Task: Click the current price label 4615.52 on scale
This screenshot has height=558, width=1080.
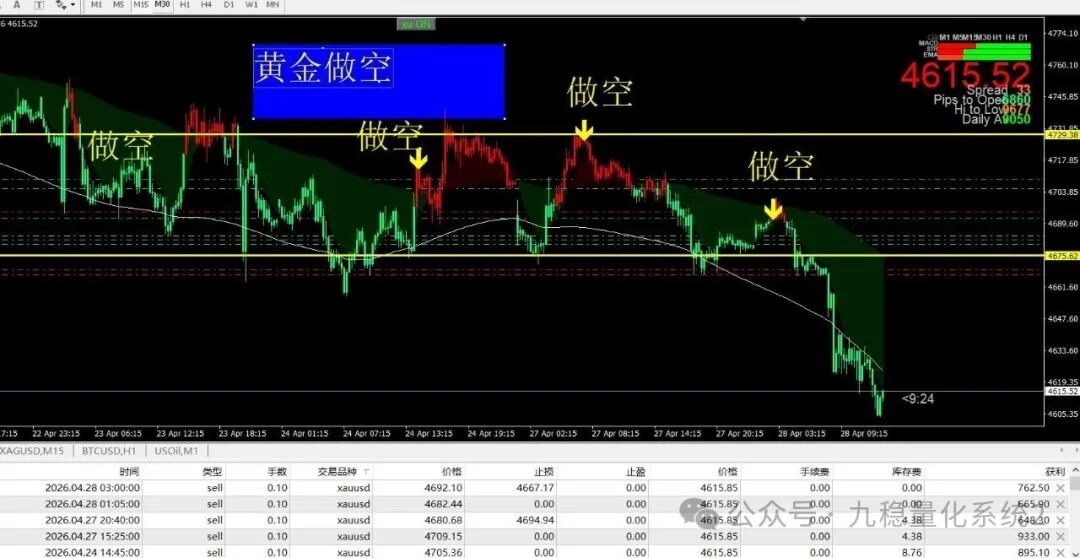Action: coord(1062,391)
